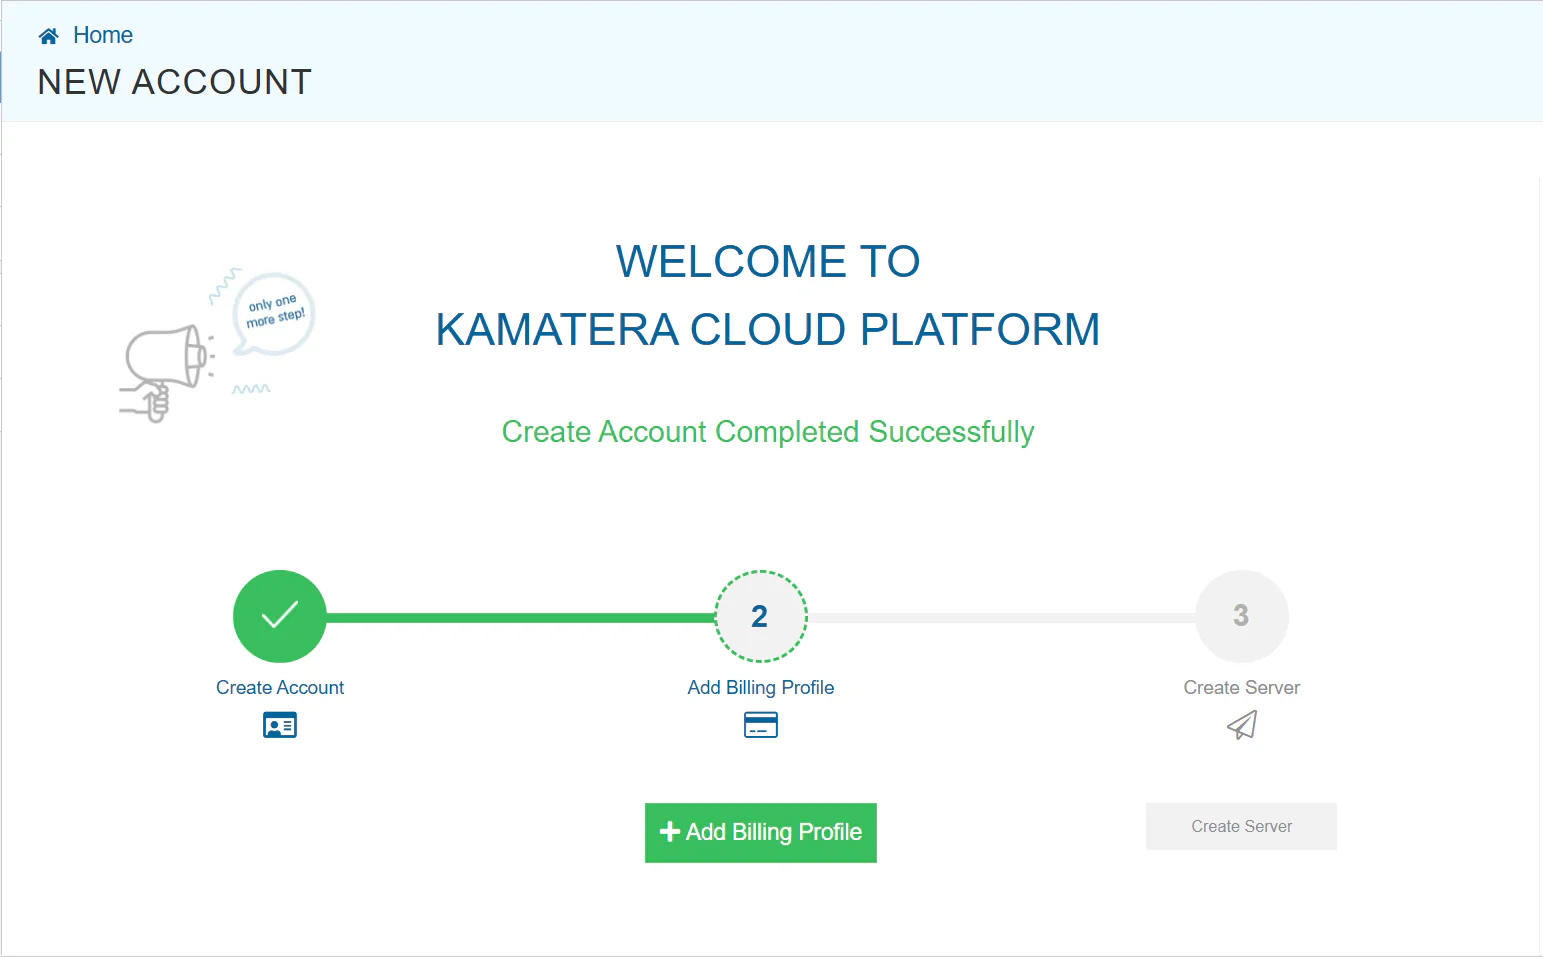The height and width of the screenshot is (957, 1543).
Task: Select step 2 dashed circle
Action: (761, 616)
